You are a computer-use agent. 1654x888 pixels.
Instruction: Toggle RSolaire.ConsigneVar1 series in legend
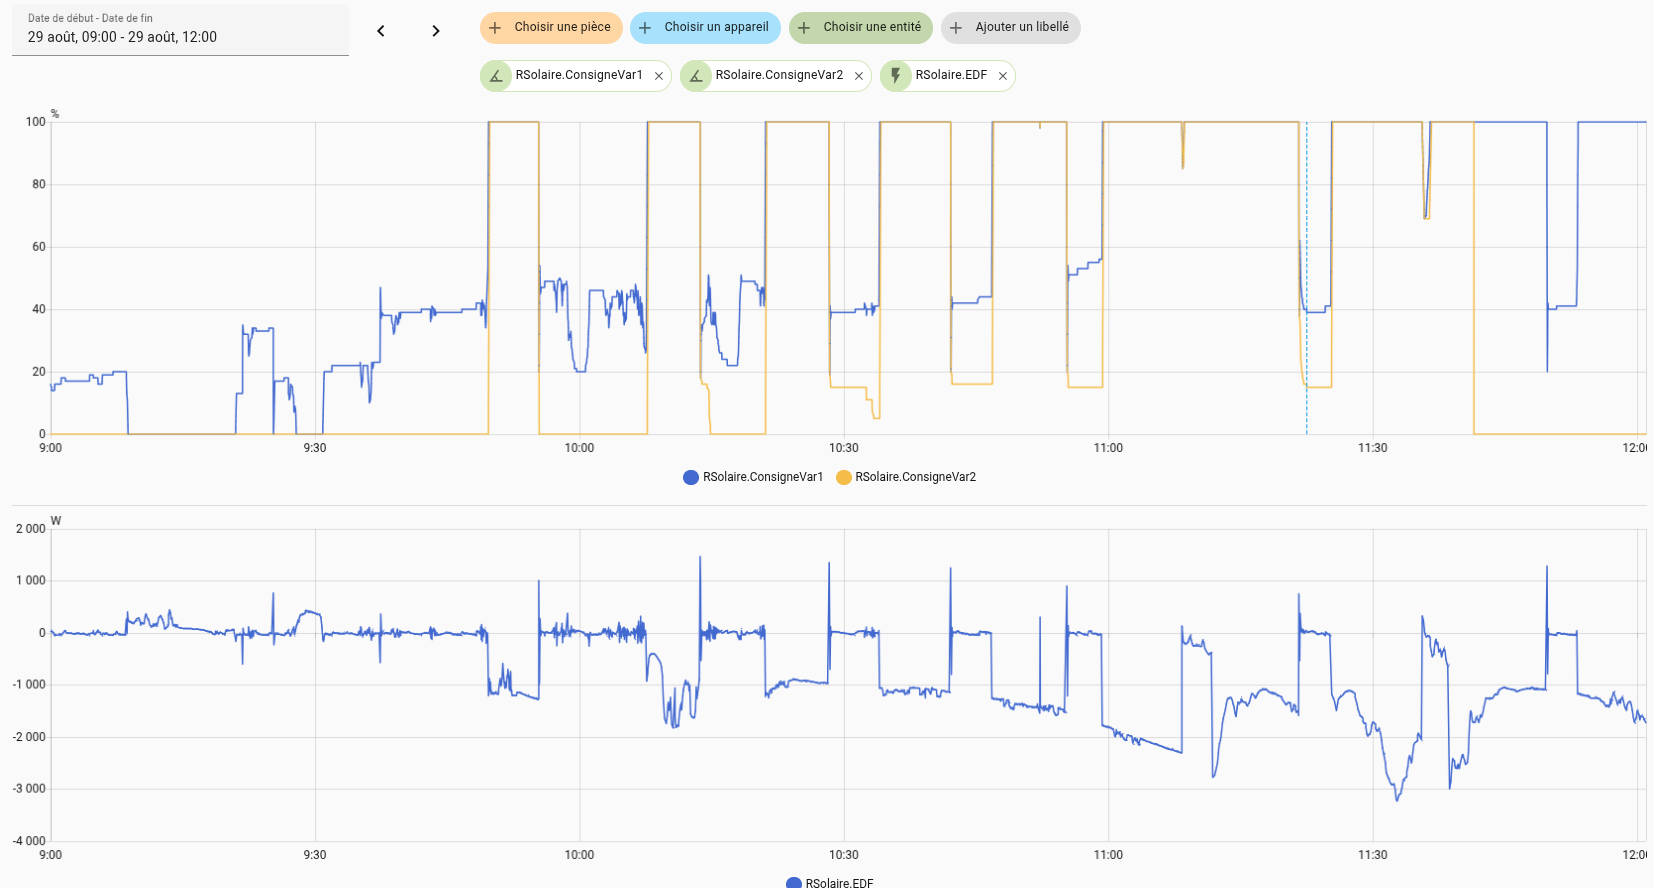(x=762, y=477)
